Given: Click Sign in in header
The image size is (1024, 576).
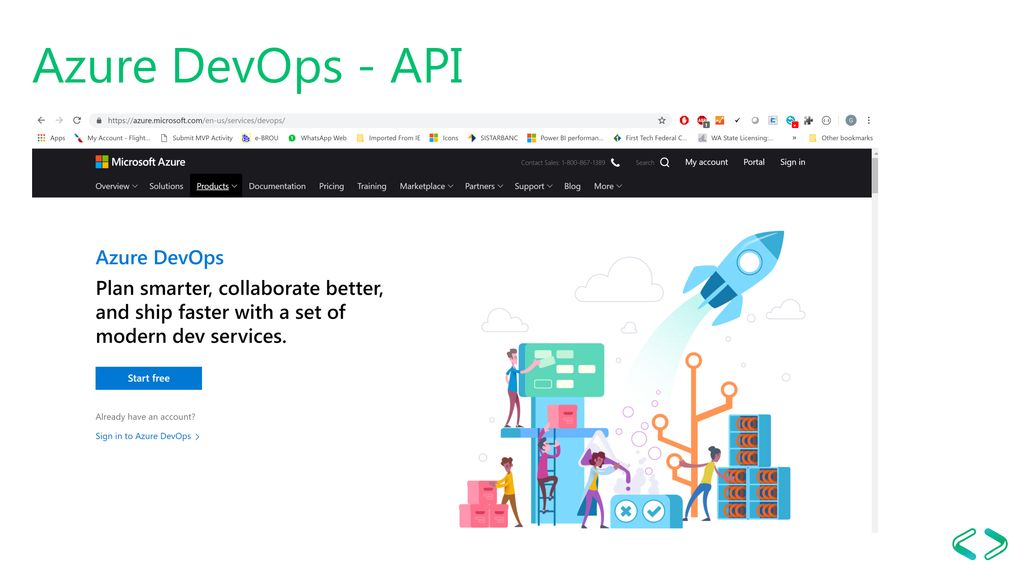Looking at the screenshot, I should [792, 162].
